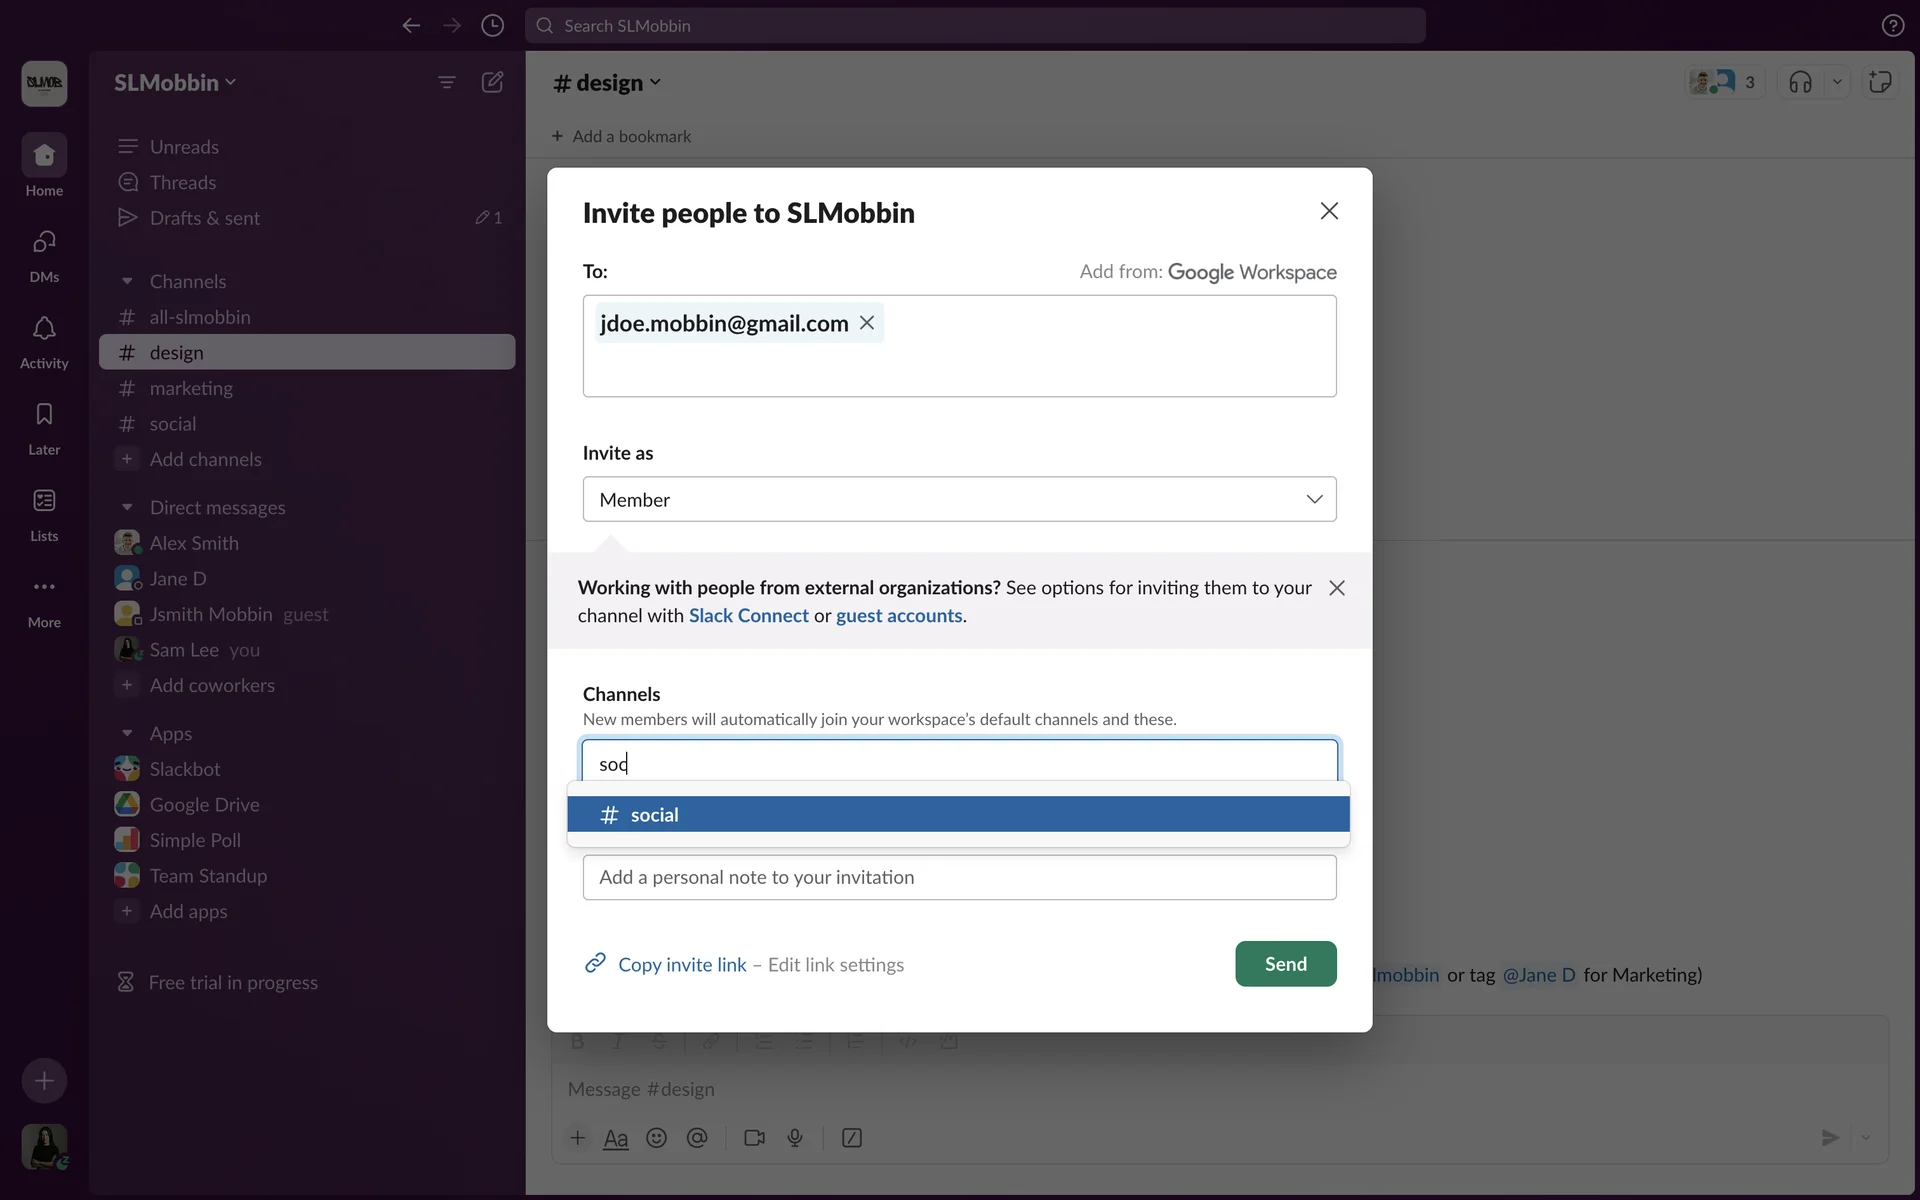Click the Copy invite link
Image resolution: width=1920 pixels, height=1200 pixels.
click(x=681, y=965)
